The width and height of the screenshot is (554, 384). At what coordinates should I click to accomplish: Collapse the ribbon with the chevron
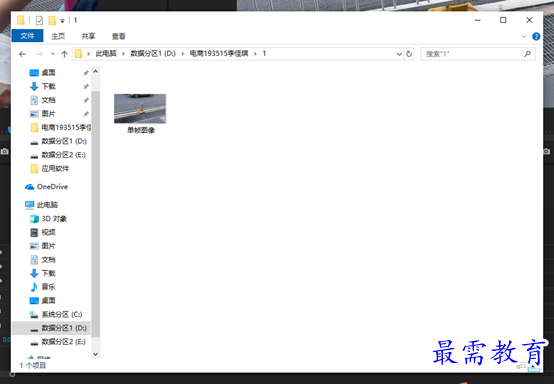pyautogui.click(x=524, y=36)
